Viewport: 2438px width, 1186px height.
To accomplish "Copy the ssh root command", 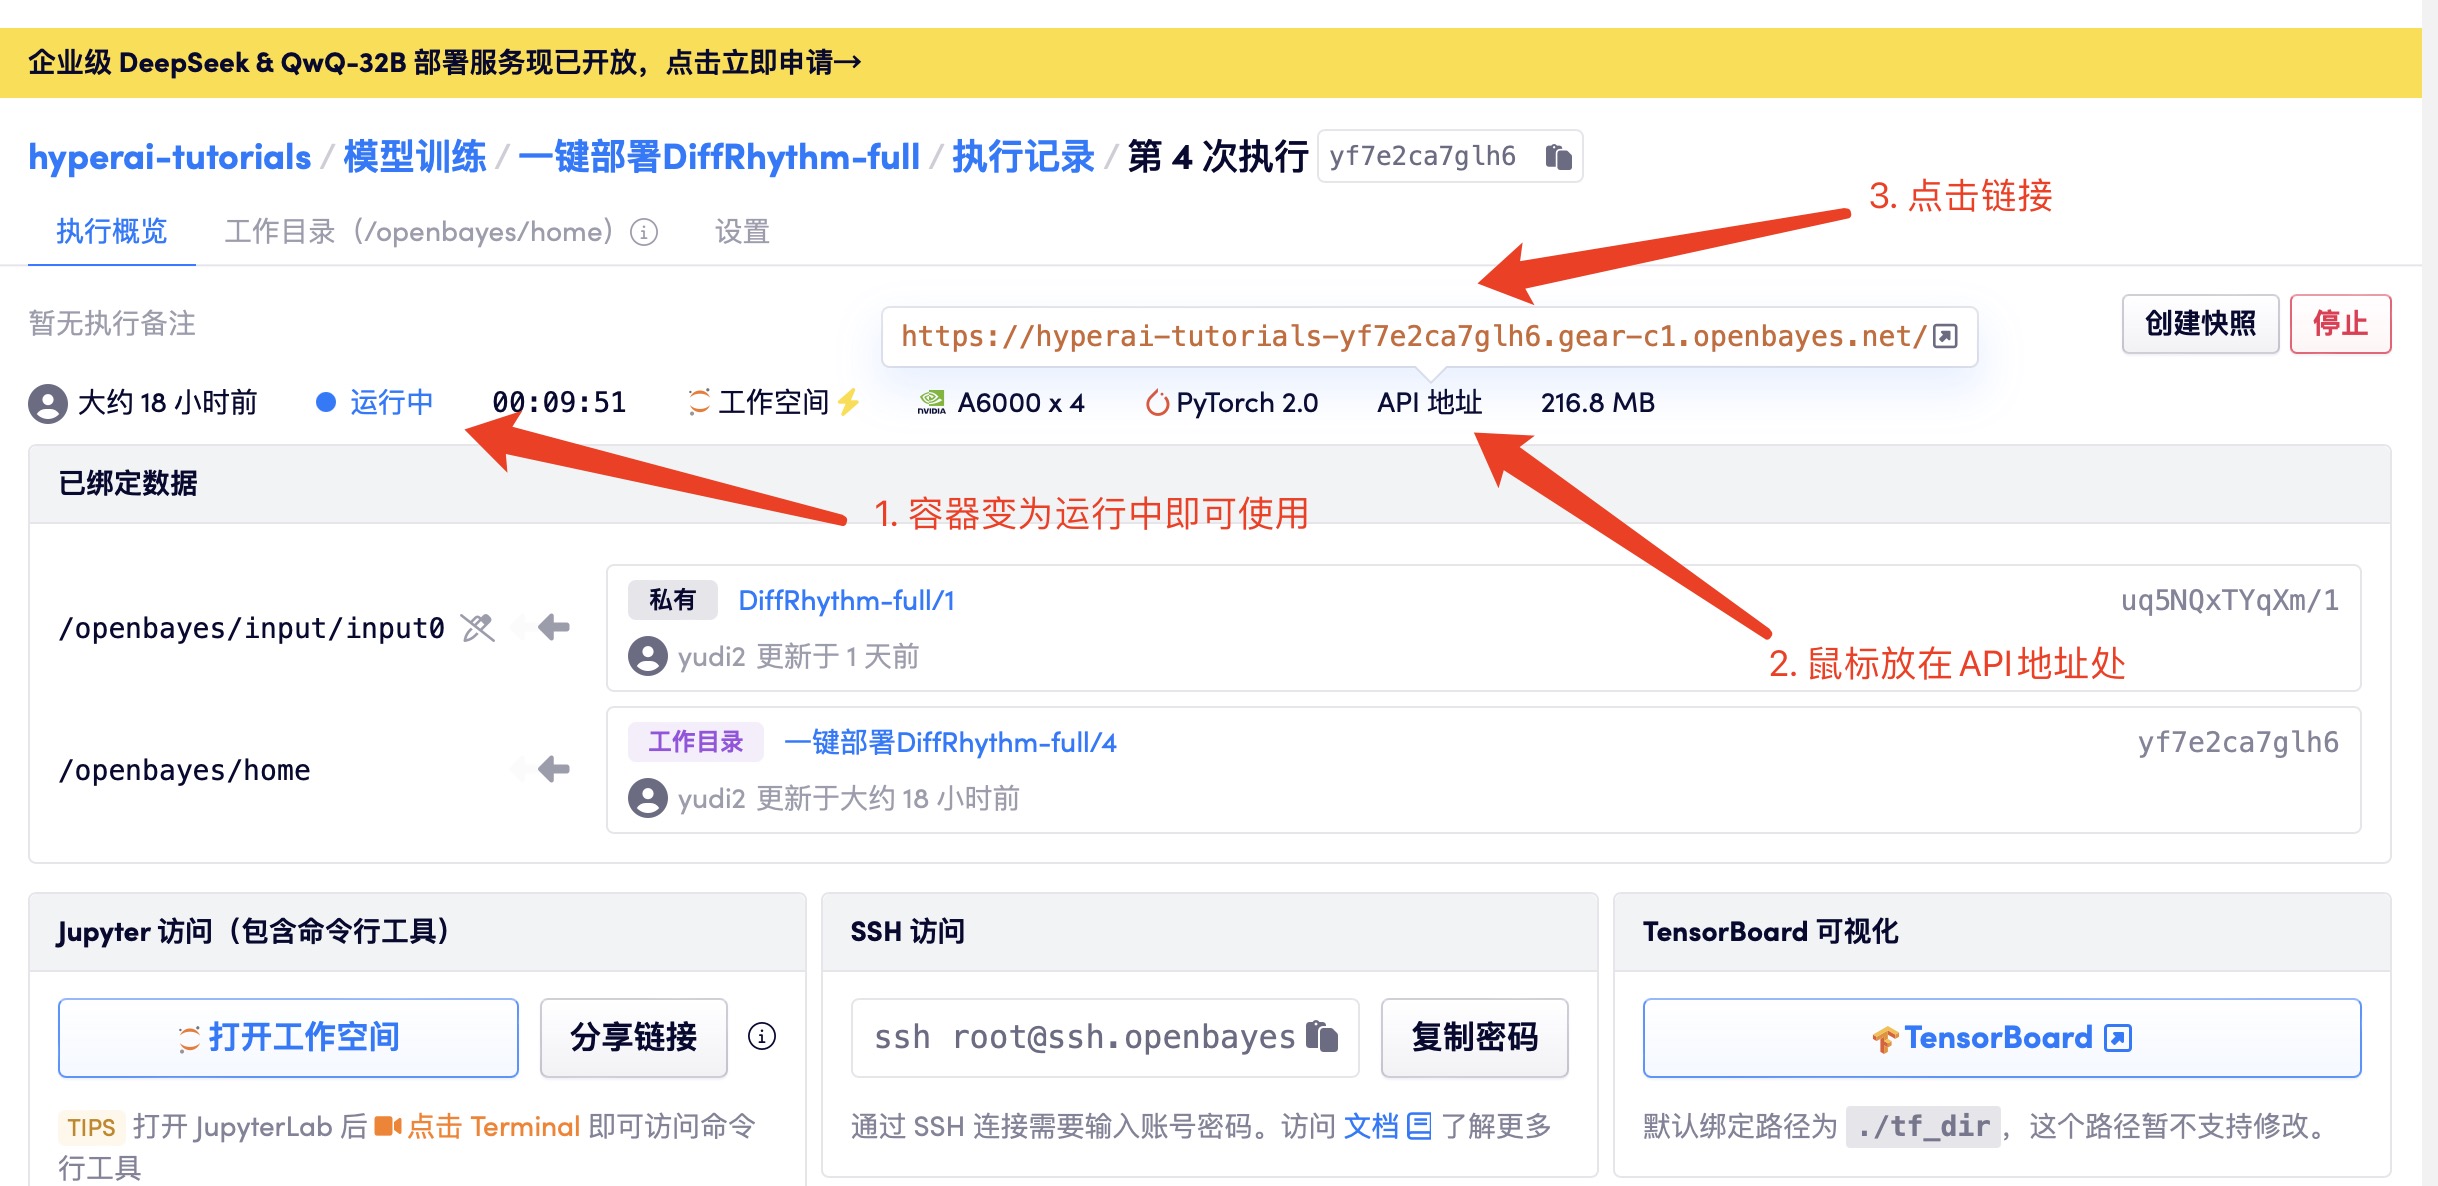I will pyautogui.click(x=1322, y=1036).
